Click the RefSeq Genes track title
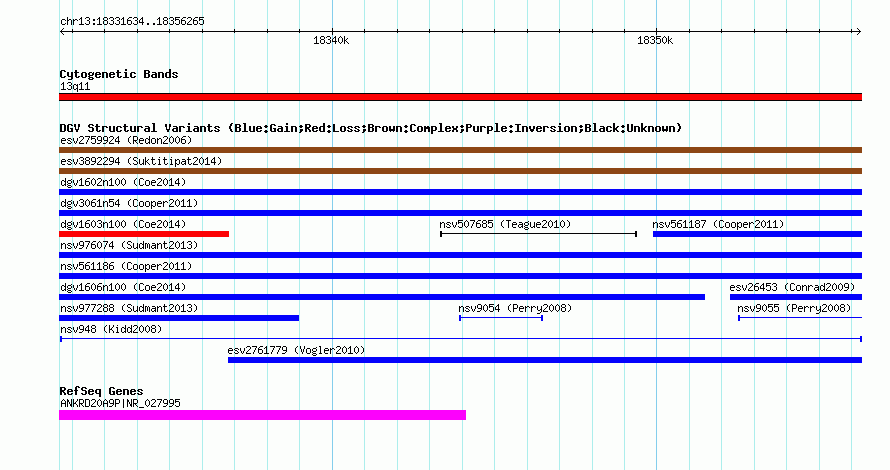Viewport: 890px width, 470px height. (101, 391)
